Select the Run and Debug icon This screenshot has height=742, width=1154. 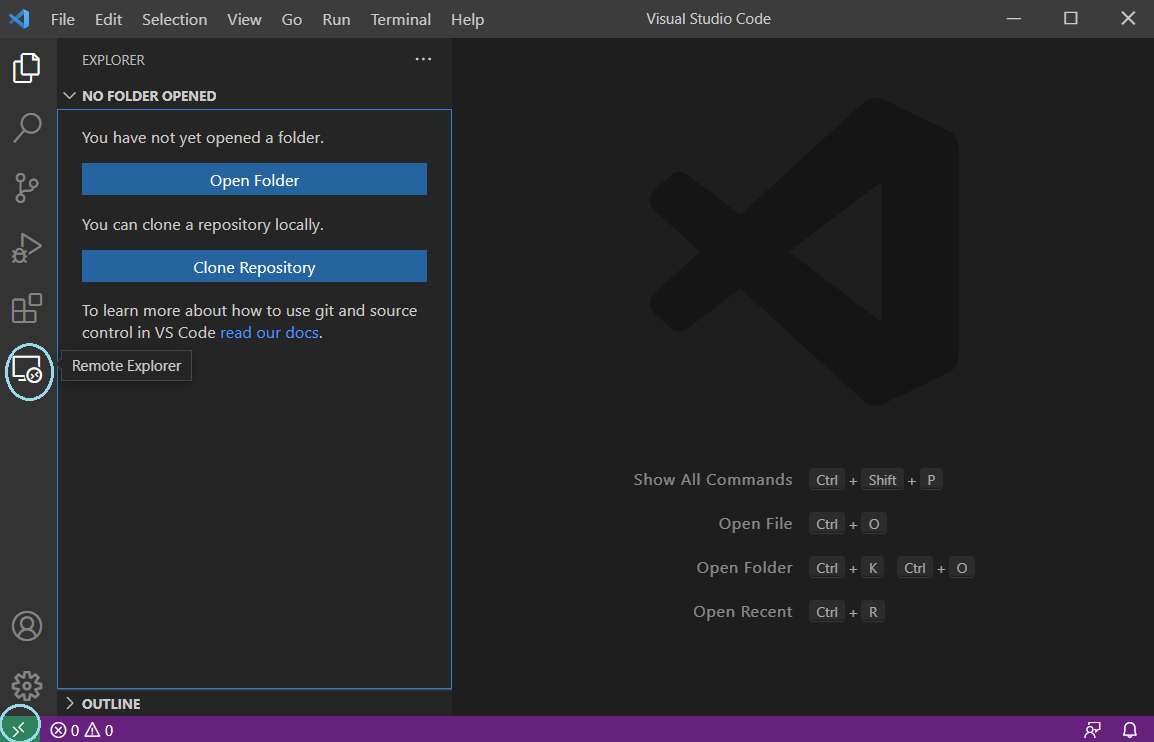tap(27, 248)
